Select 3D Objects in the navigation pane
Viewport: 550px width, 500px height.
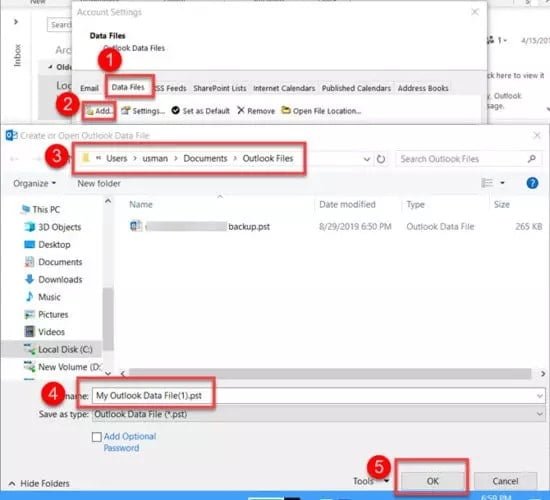click(53, 227)
